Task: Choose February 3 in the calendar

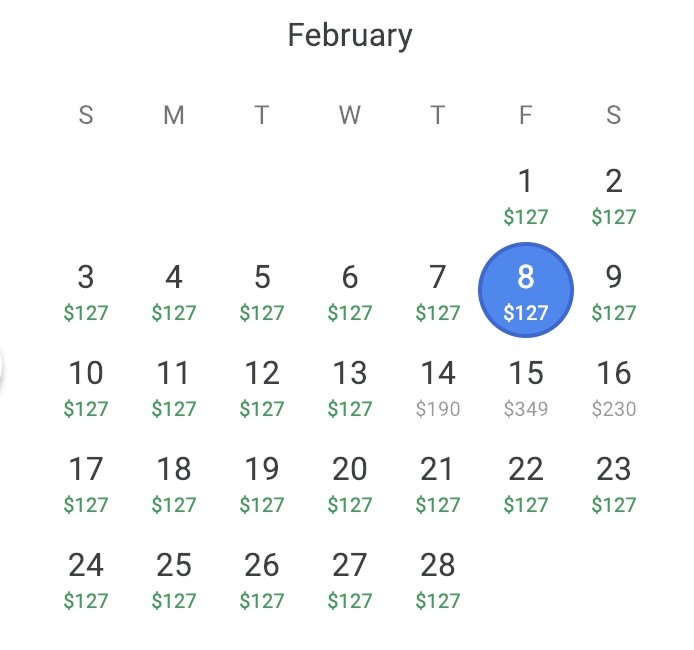Action: [86, 291]
